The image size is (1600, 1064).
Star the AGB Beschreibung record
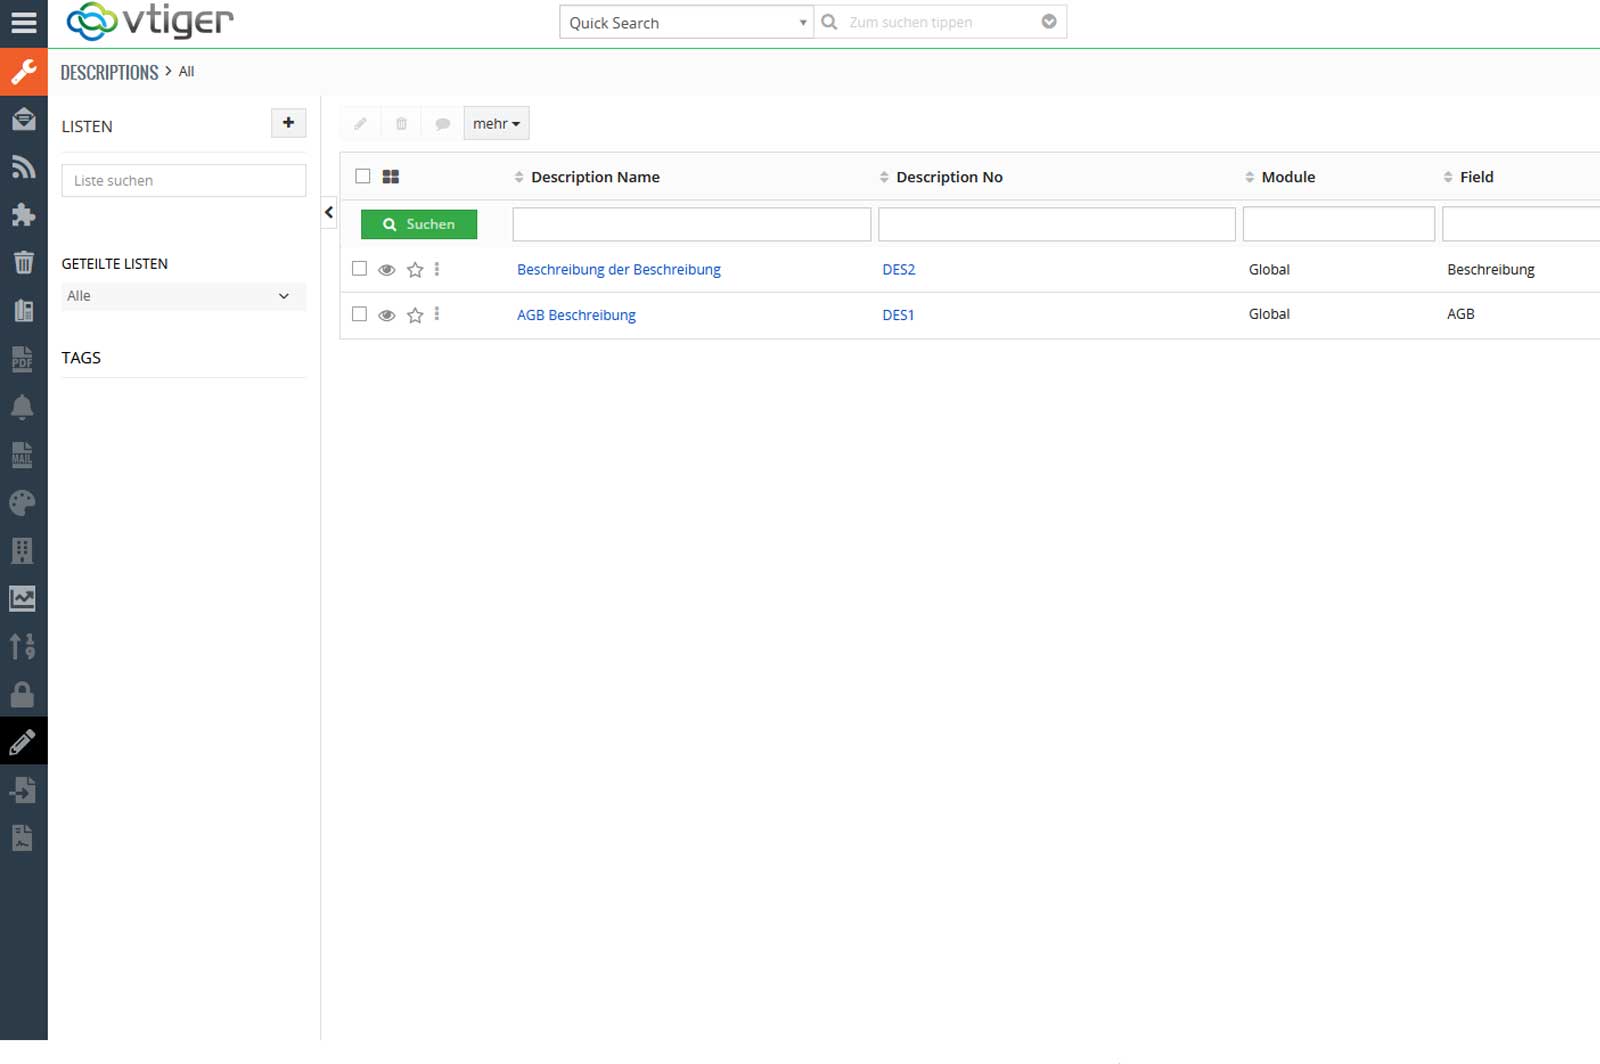coord(415,315)
